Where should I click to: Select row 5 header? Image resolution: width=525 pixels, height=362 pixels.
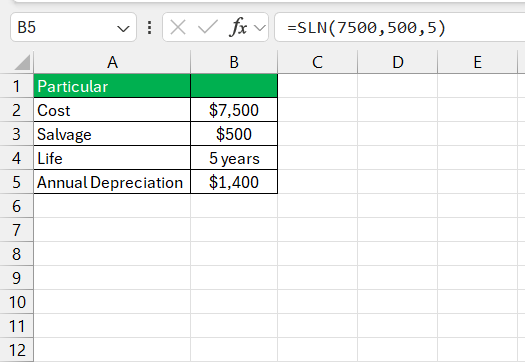click(17, 182)
